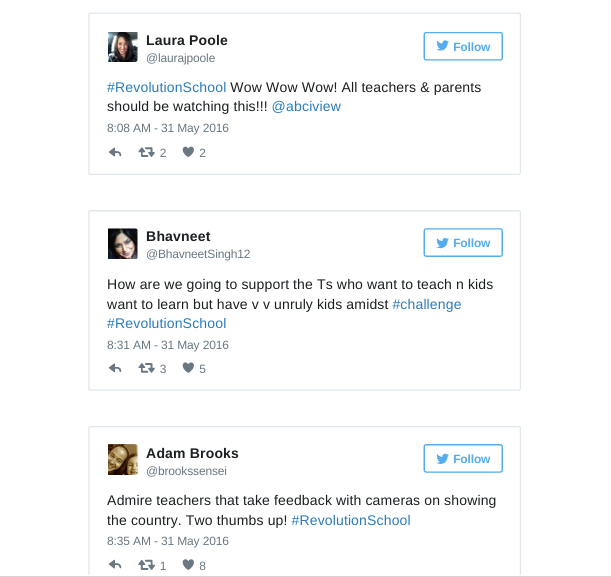The height and width of the screenshot is (577, 611).
Task: Reply to Adam Brooks' tweet
Action: pos(115,565)
